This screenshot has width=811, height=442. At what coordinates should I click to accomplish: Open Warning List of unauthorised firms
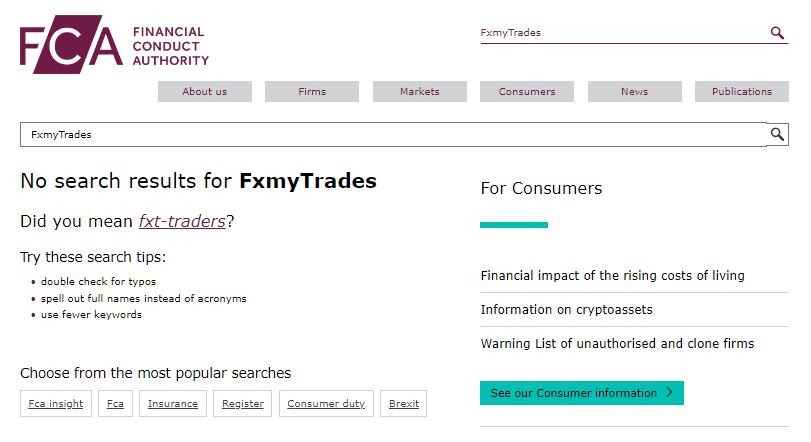[617, 344]
